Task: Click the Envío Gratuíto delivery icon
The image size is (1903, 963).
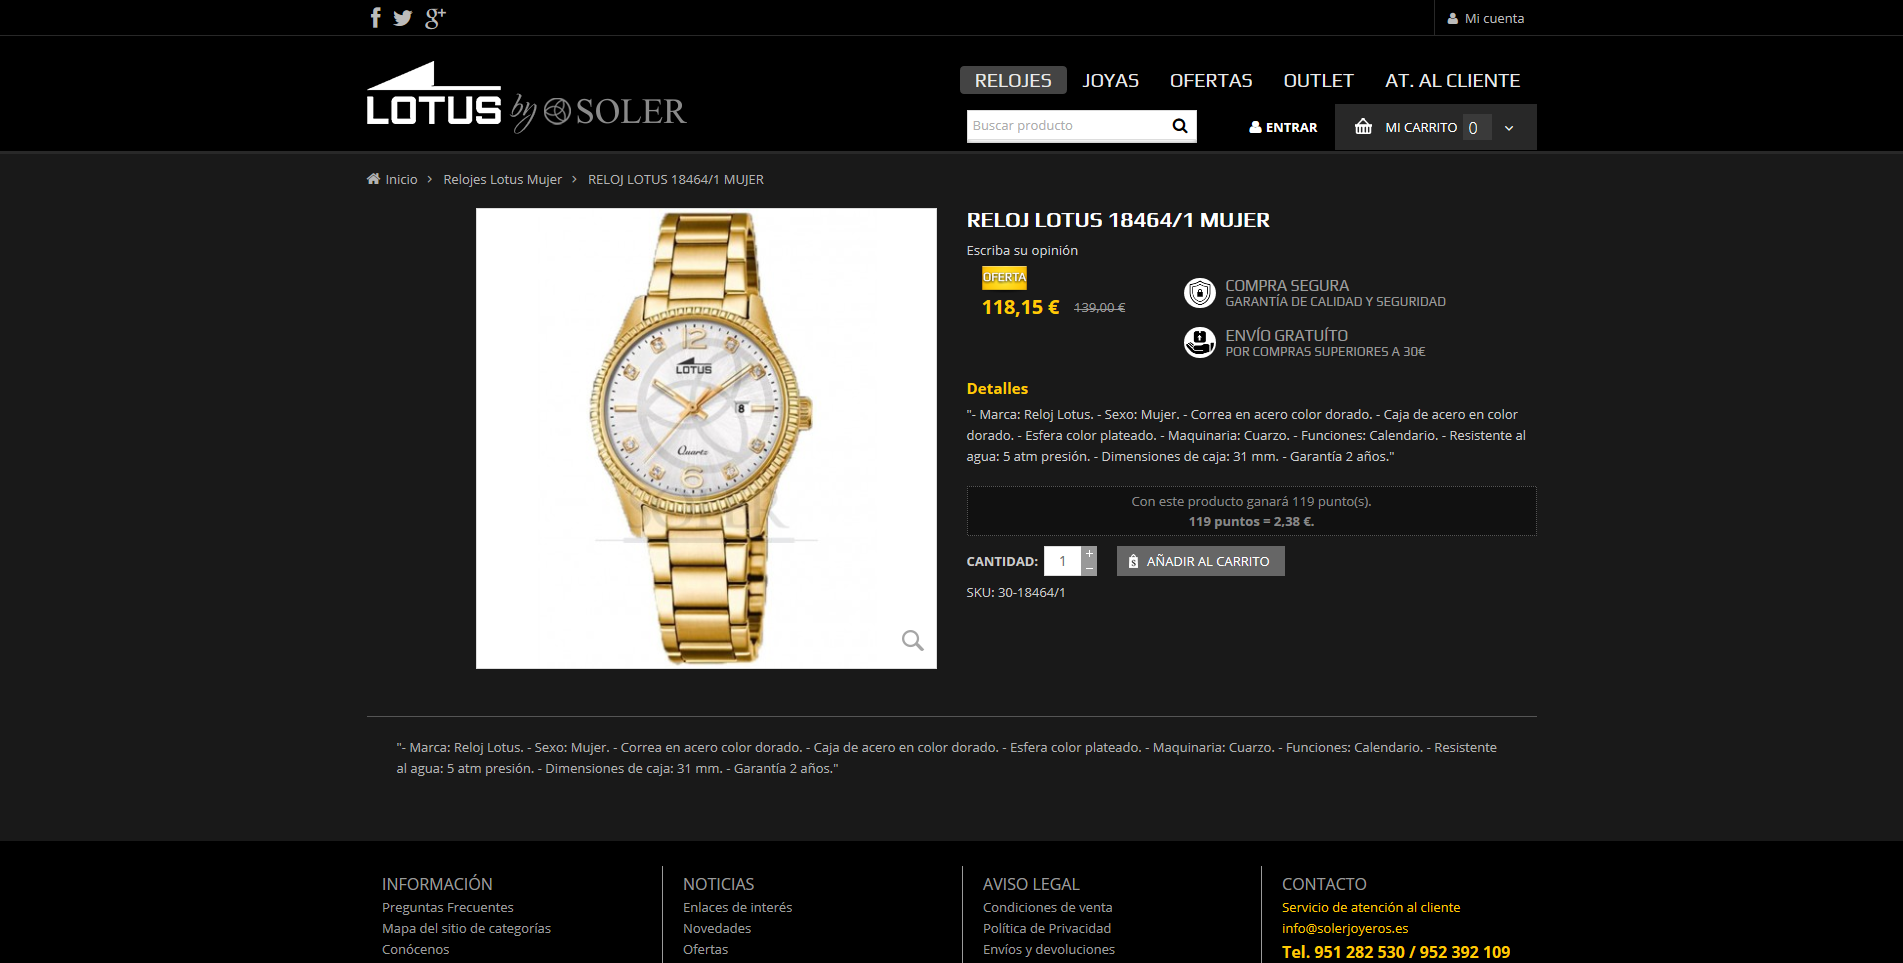Action: click(1199, 342)
